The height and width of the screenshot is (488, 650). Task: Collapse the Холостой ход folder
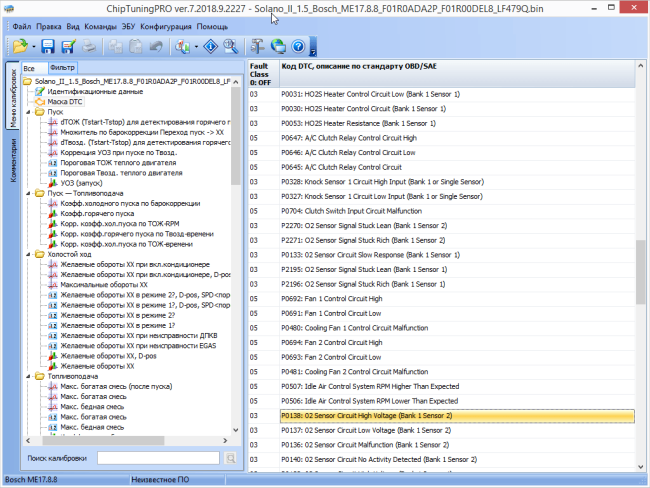tap(29, 254)
